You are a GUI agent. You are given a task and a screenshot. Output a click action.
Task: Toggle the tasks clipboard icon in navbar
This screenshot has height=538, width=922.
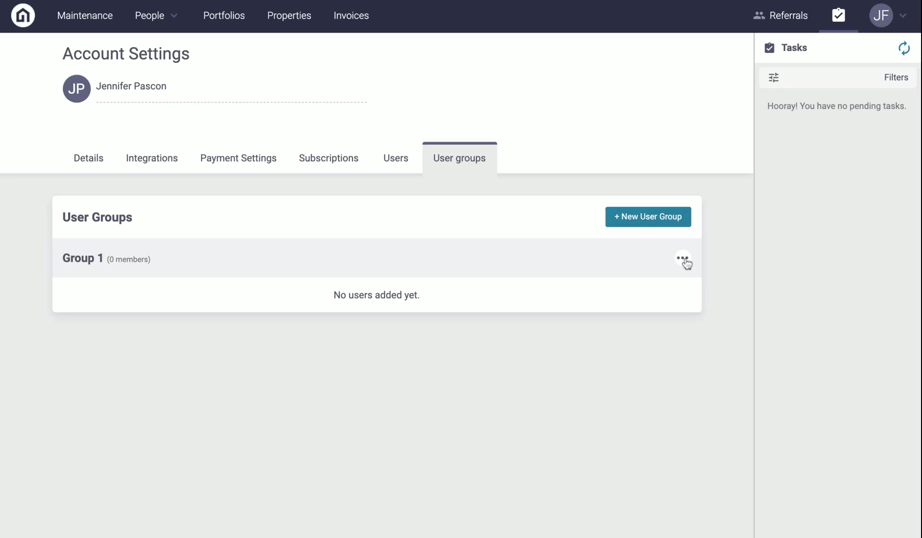pos(838,15)
